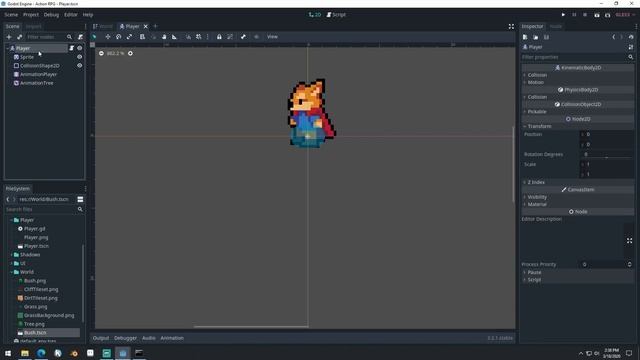Open the Project menu
Viewport: 640px width, 360px height.
point(31,15)
